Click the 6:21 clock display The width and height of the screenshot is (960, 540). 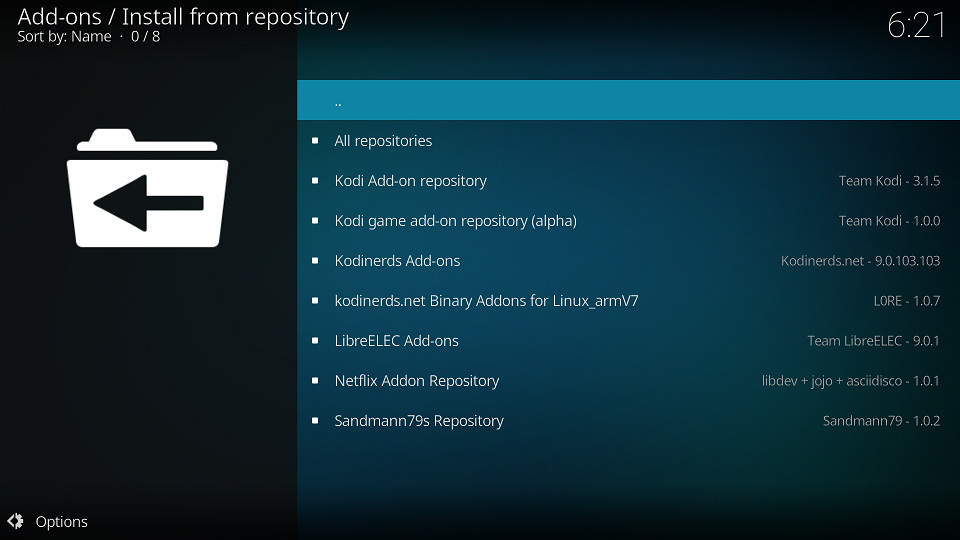[916, 25]
